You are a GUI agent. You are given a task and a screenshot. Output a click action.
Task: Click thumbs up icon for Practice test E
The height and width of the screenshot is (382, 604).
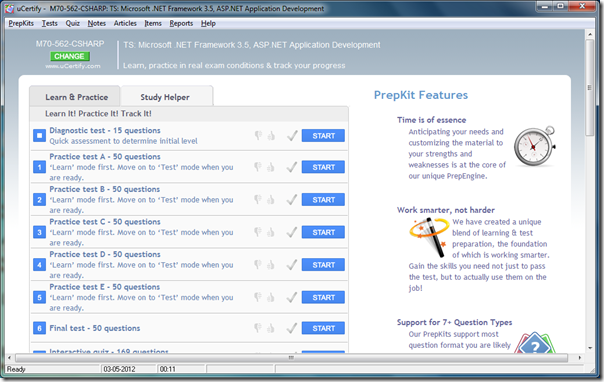271,297
